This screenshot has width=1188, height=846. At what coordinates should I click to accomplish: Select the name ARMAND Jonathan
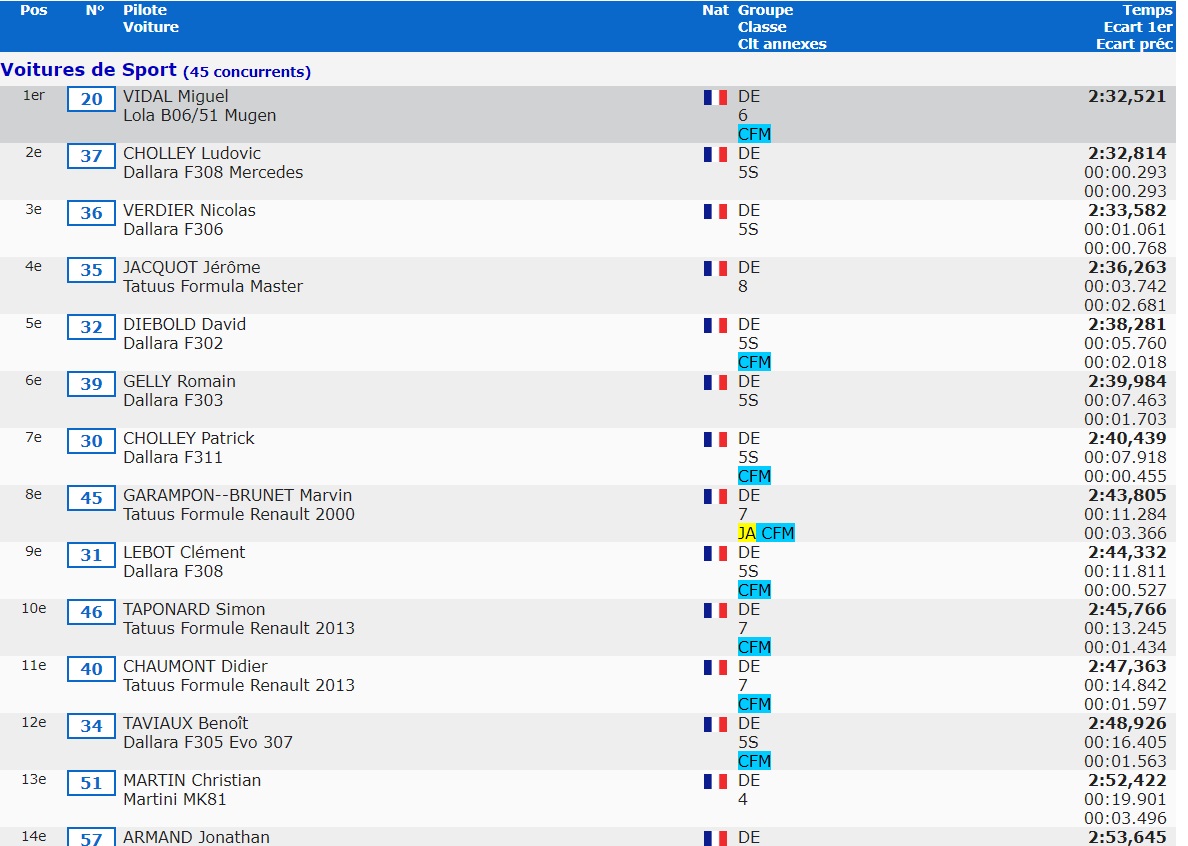(x=196, y=837)
